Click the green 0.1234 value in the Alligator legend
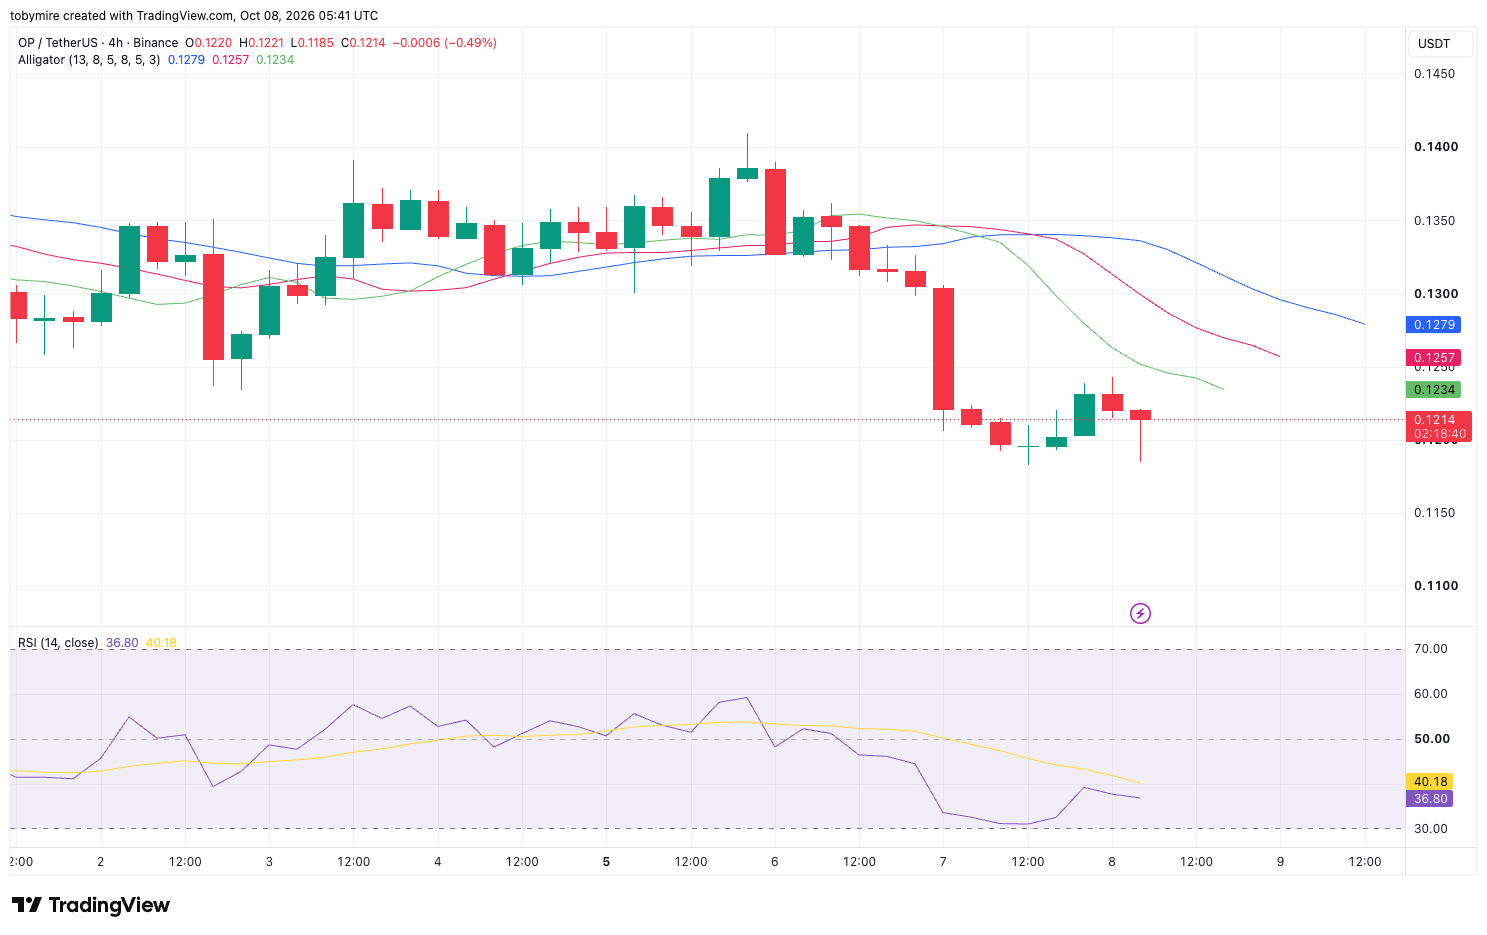 tap(275, 60)
